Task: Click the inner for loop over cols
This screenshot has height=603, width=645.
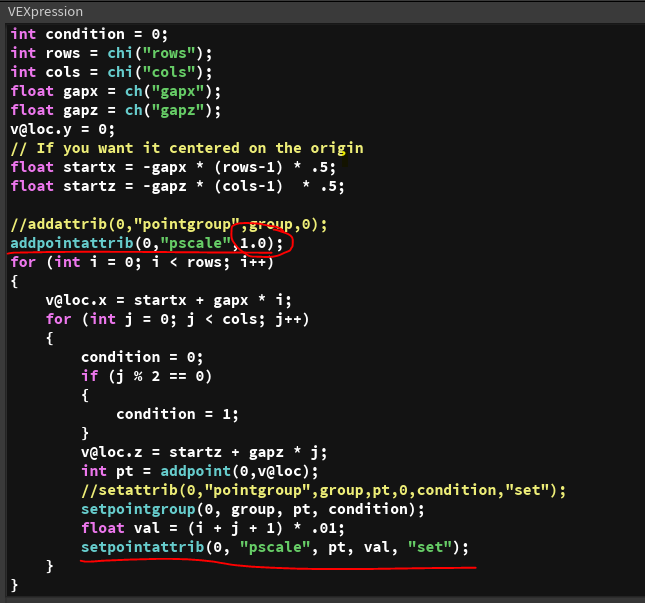Action: [x=177, y=319]
